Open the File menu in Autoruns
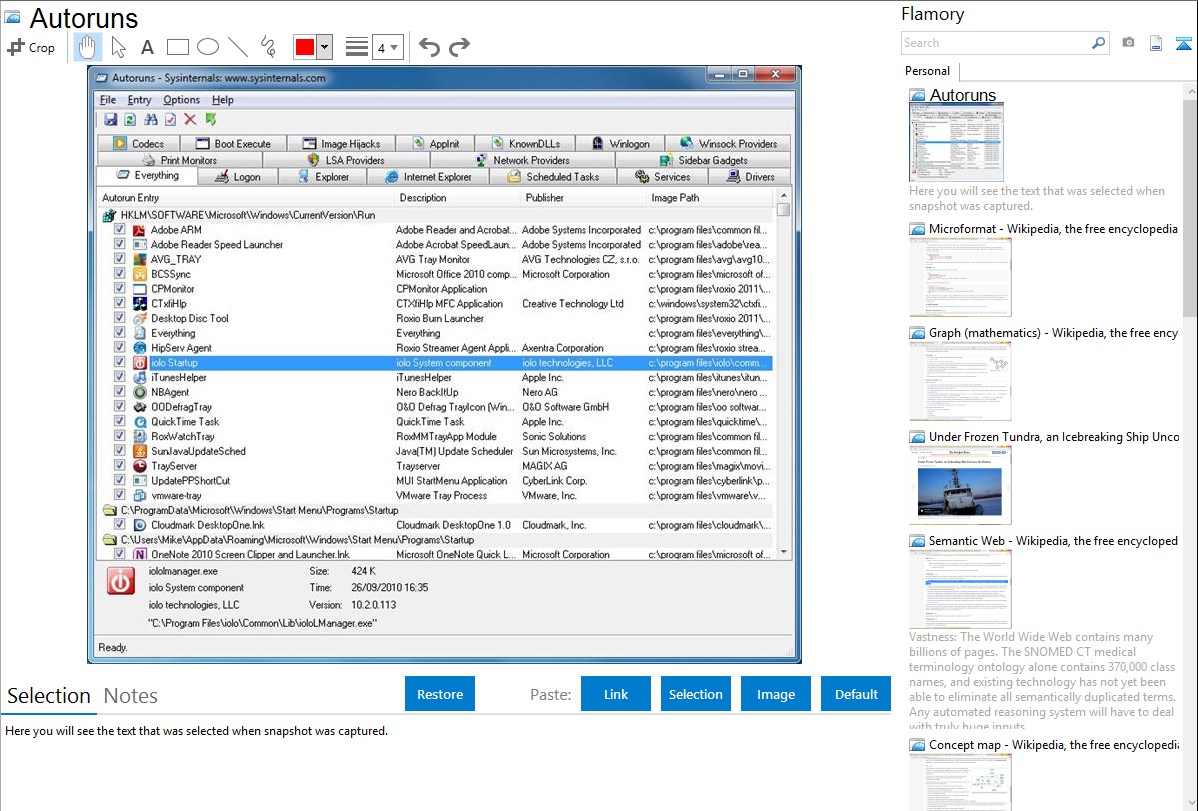Viewport: 1198px width, 811px height. pyautogui.click(x=108, y=100)
